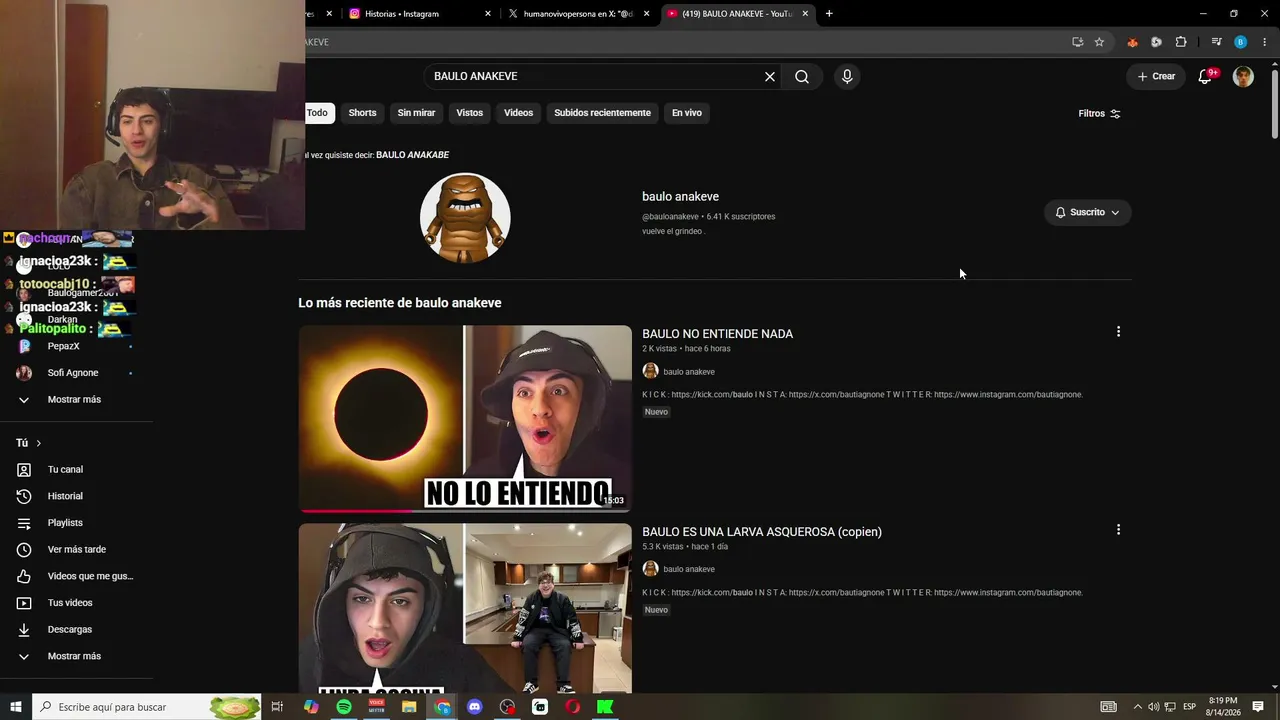Click the install app icon in address bar

pyautogui.click(x=1077, y=42)
